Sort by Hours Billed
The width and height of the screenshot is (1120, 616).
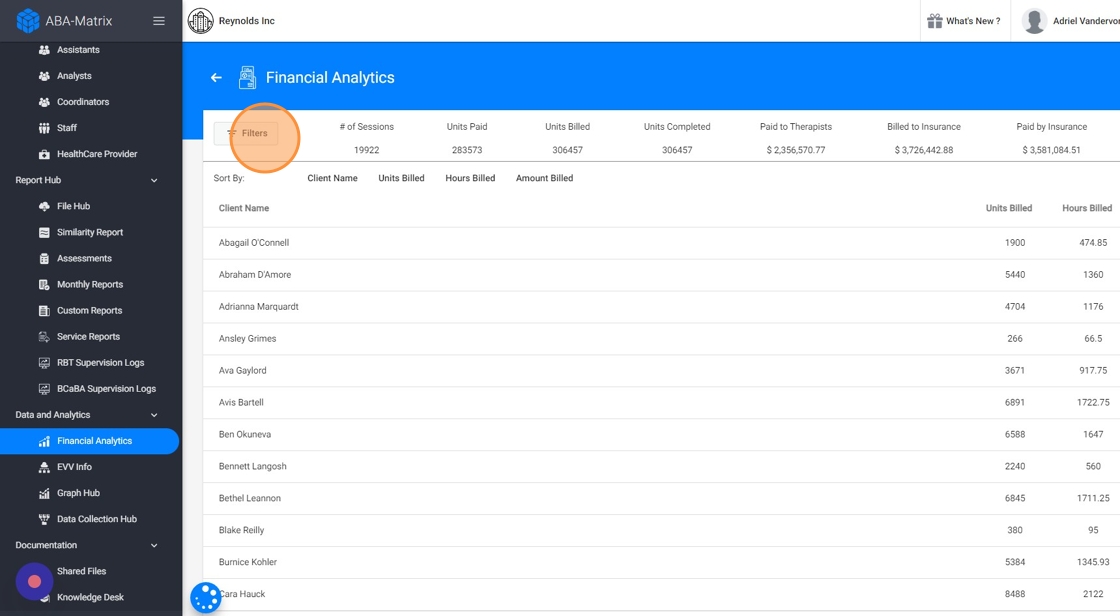(x=470, y=178)
